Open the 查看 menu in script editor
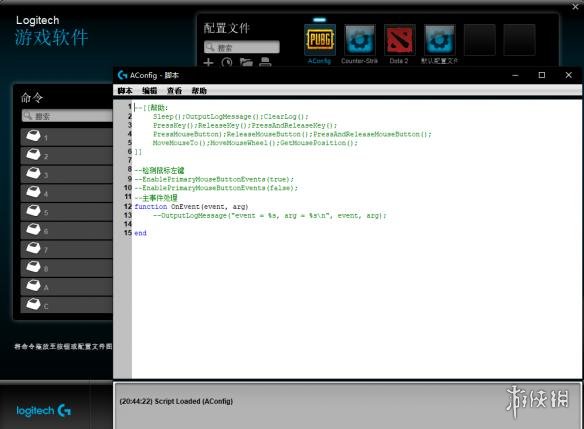The height and width of the screenshot is (429, 584). pyautogui.click(x=174, y=90)
